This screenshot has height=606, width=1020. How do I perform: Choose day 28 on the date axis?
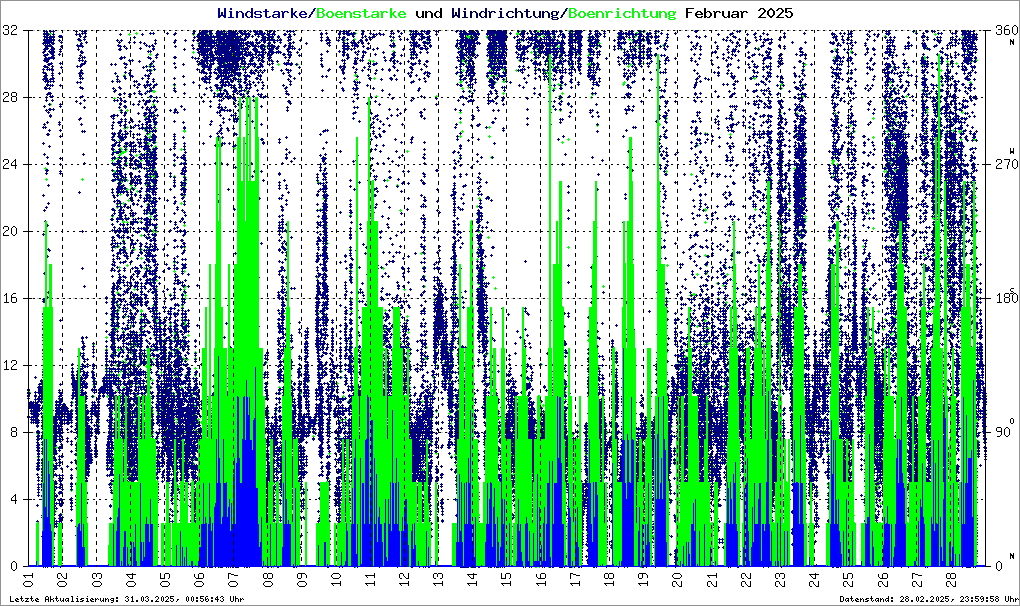(x=949, y=579)
